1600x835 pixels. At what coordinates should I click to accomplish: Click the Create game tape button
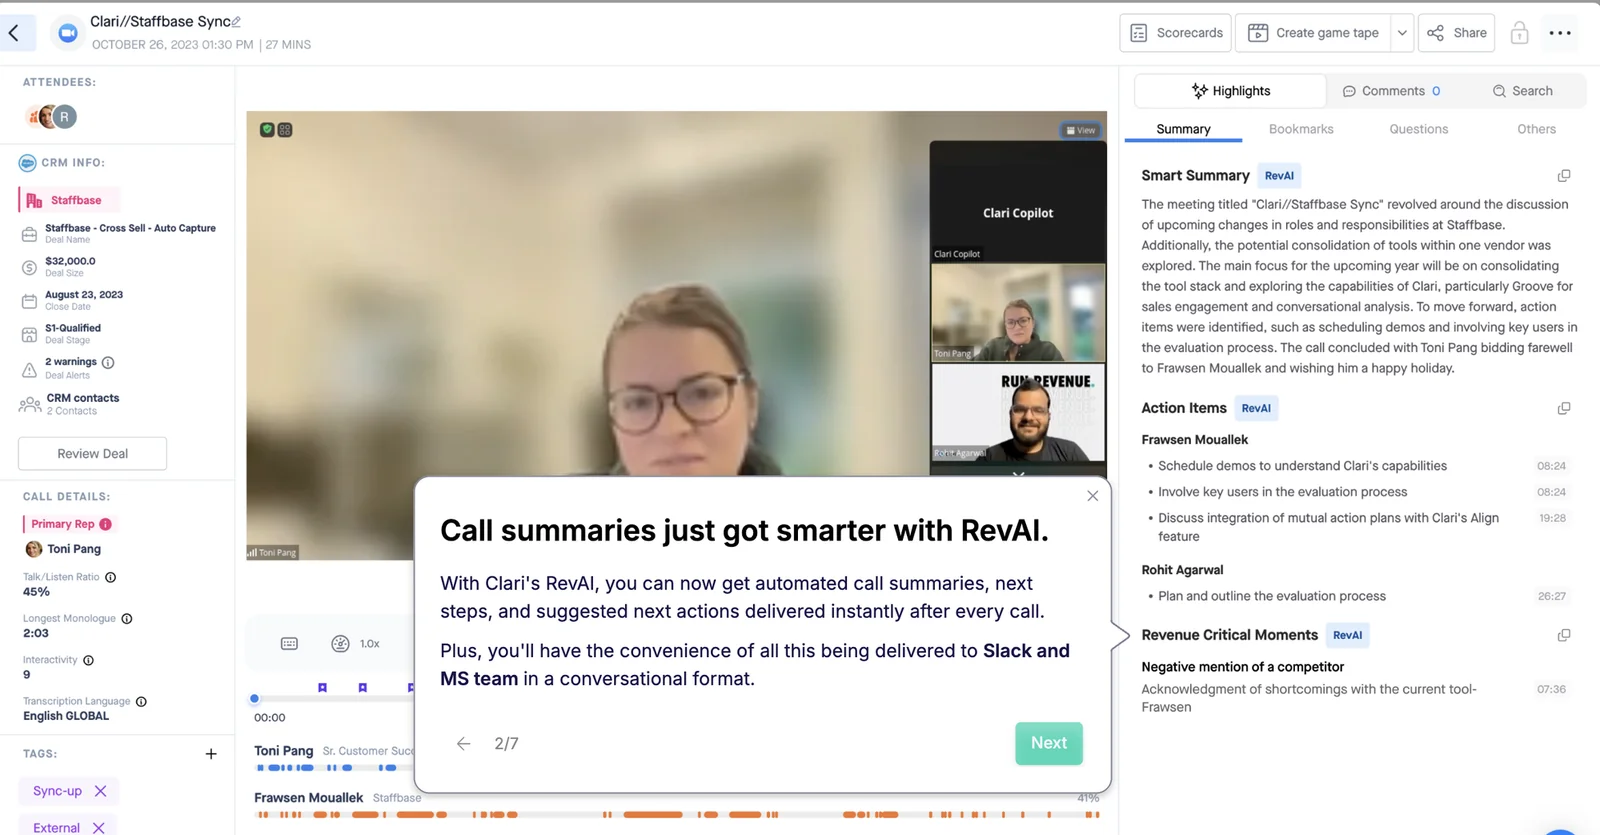coord(1313,33)
